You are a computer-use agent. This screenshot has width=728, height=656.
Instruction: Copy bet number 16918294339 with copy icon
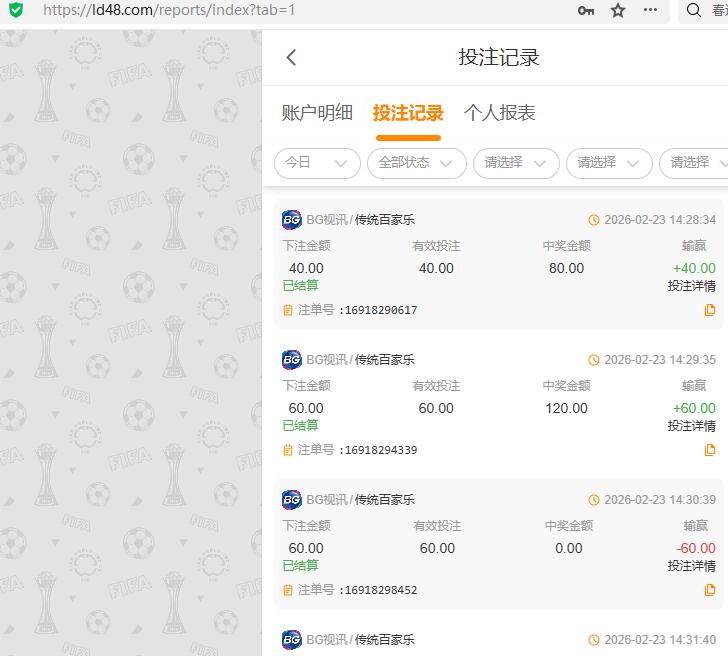[709, 450]
